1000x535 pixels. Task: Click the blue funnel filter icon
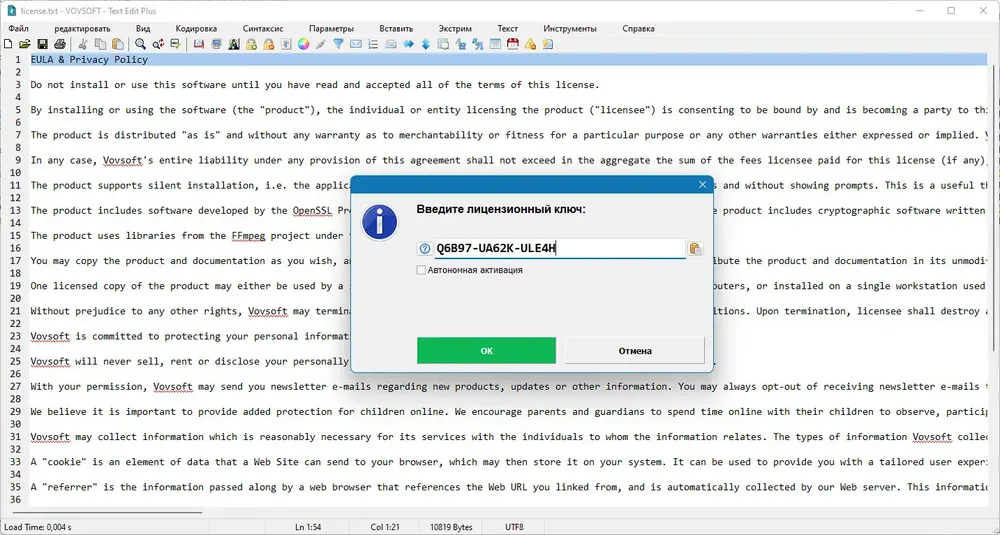pos(339,44)
